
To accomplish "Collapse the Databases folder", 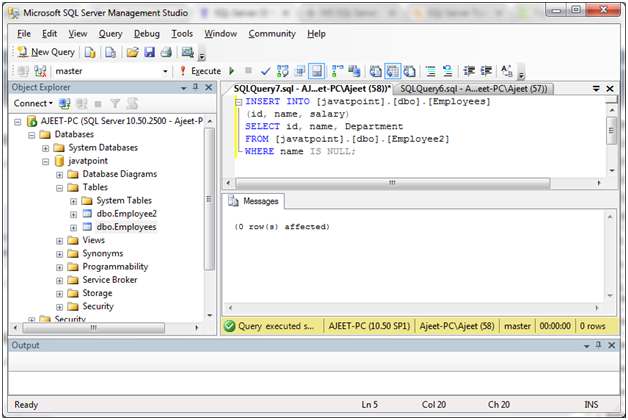I will coord(32,135).
